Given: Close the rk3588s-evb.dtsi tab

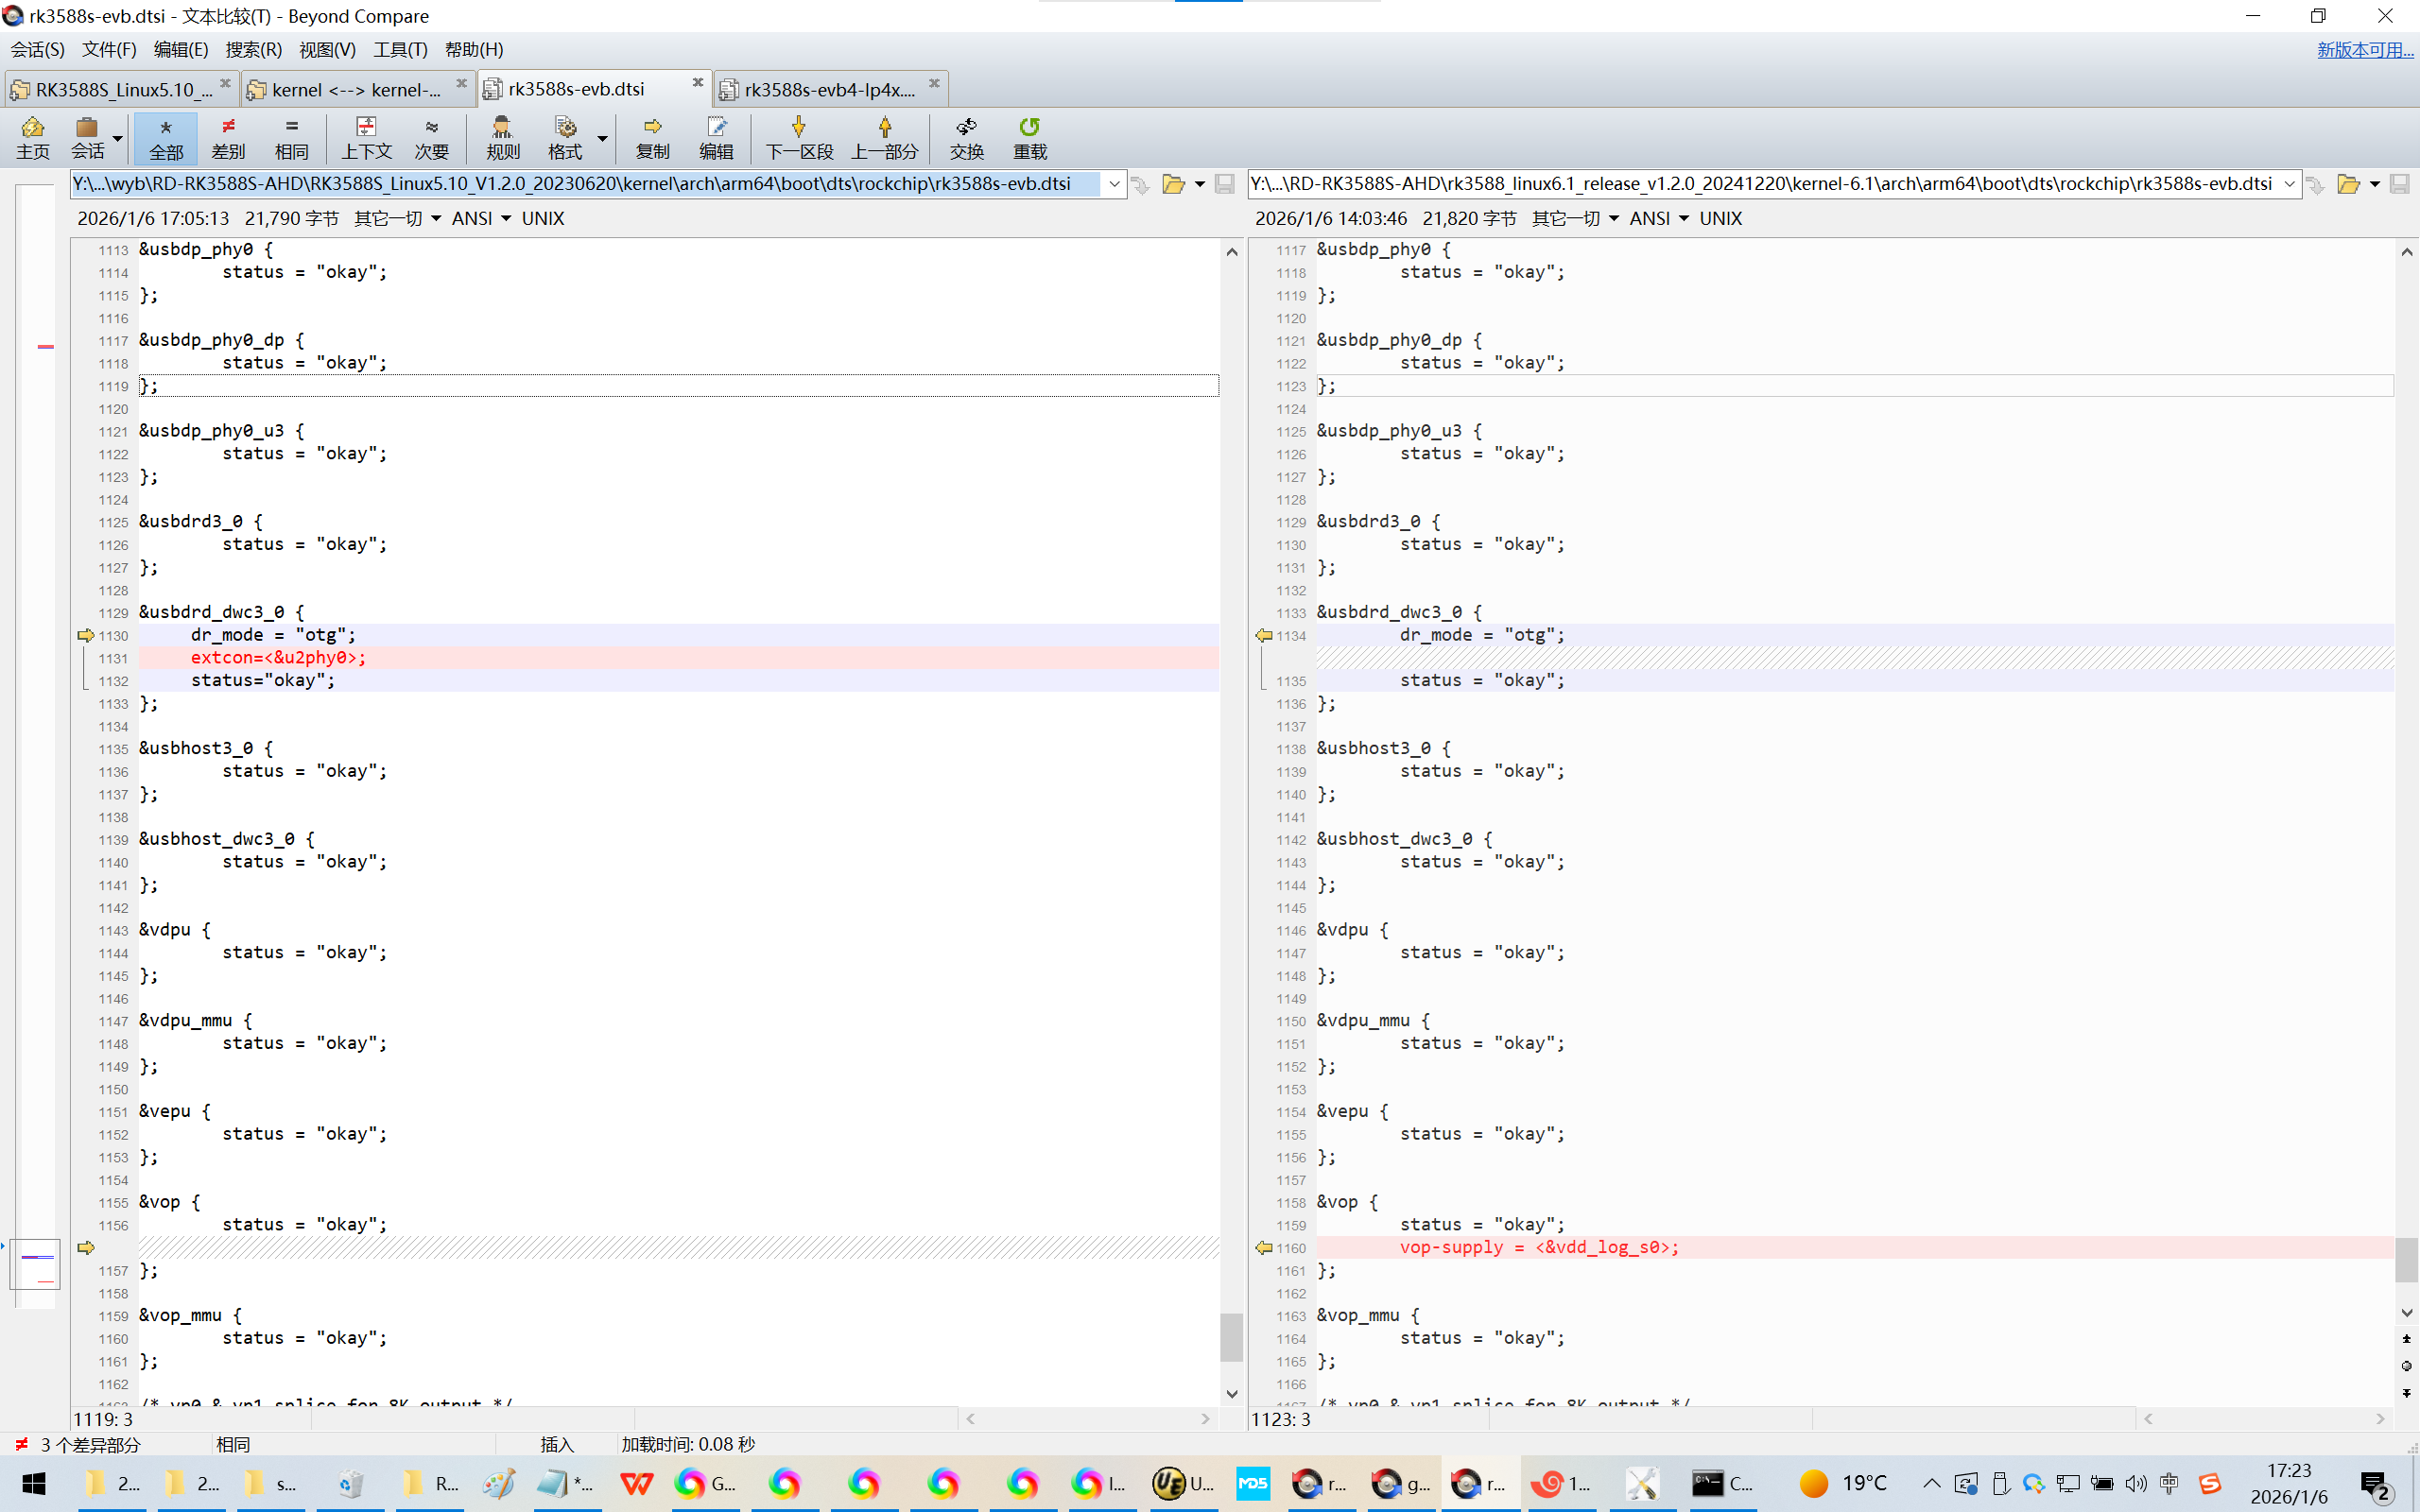Looking at the screenshot, I should (x=698, y=83).
